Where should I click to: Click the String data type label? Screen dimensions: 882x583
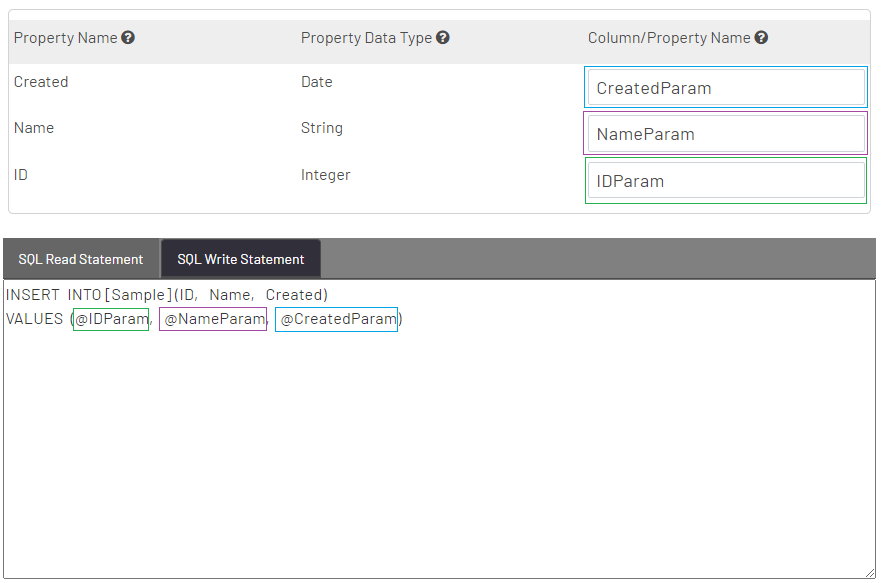pyautogui.click(x=321, y=128)
